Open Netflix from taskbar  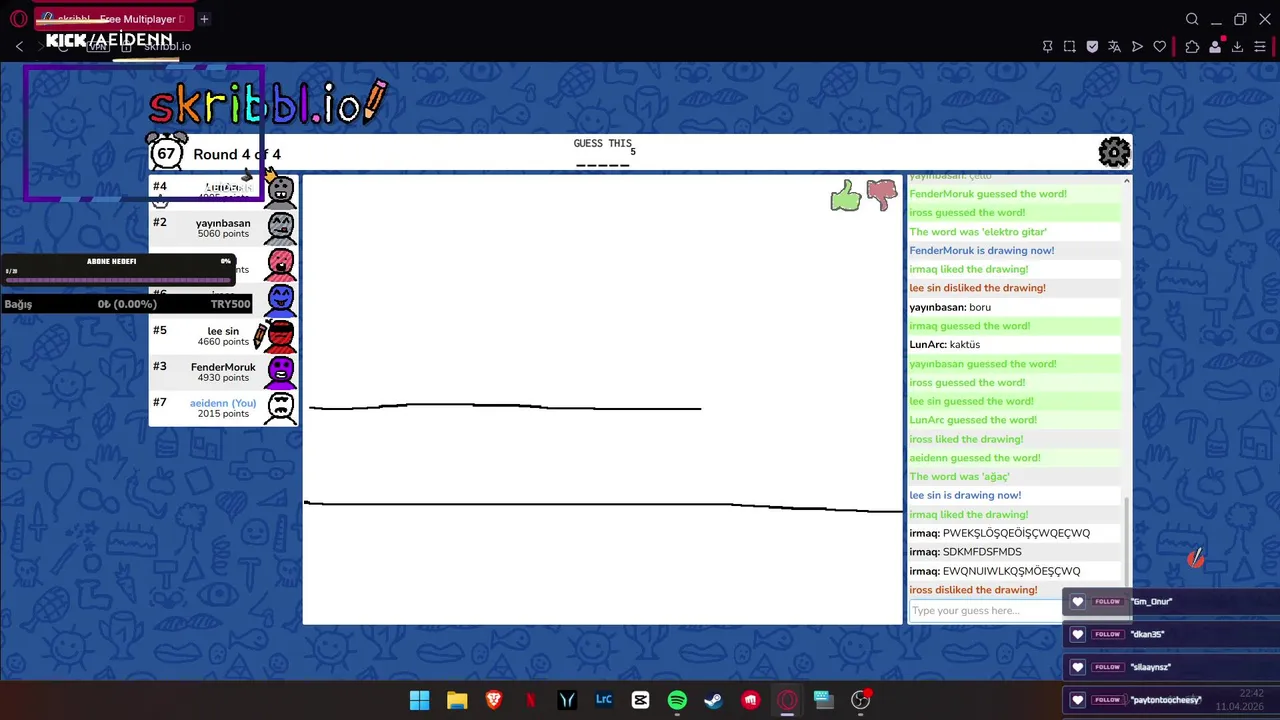click(530, 700)
